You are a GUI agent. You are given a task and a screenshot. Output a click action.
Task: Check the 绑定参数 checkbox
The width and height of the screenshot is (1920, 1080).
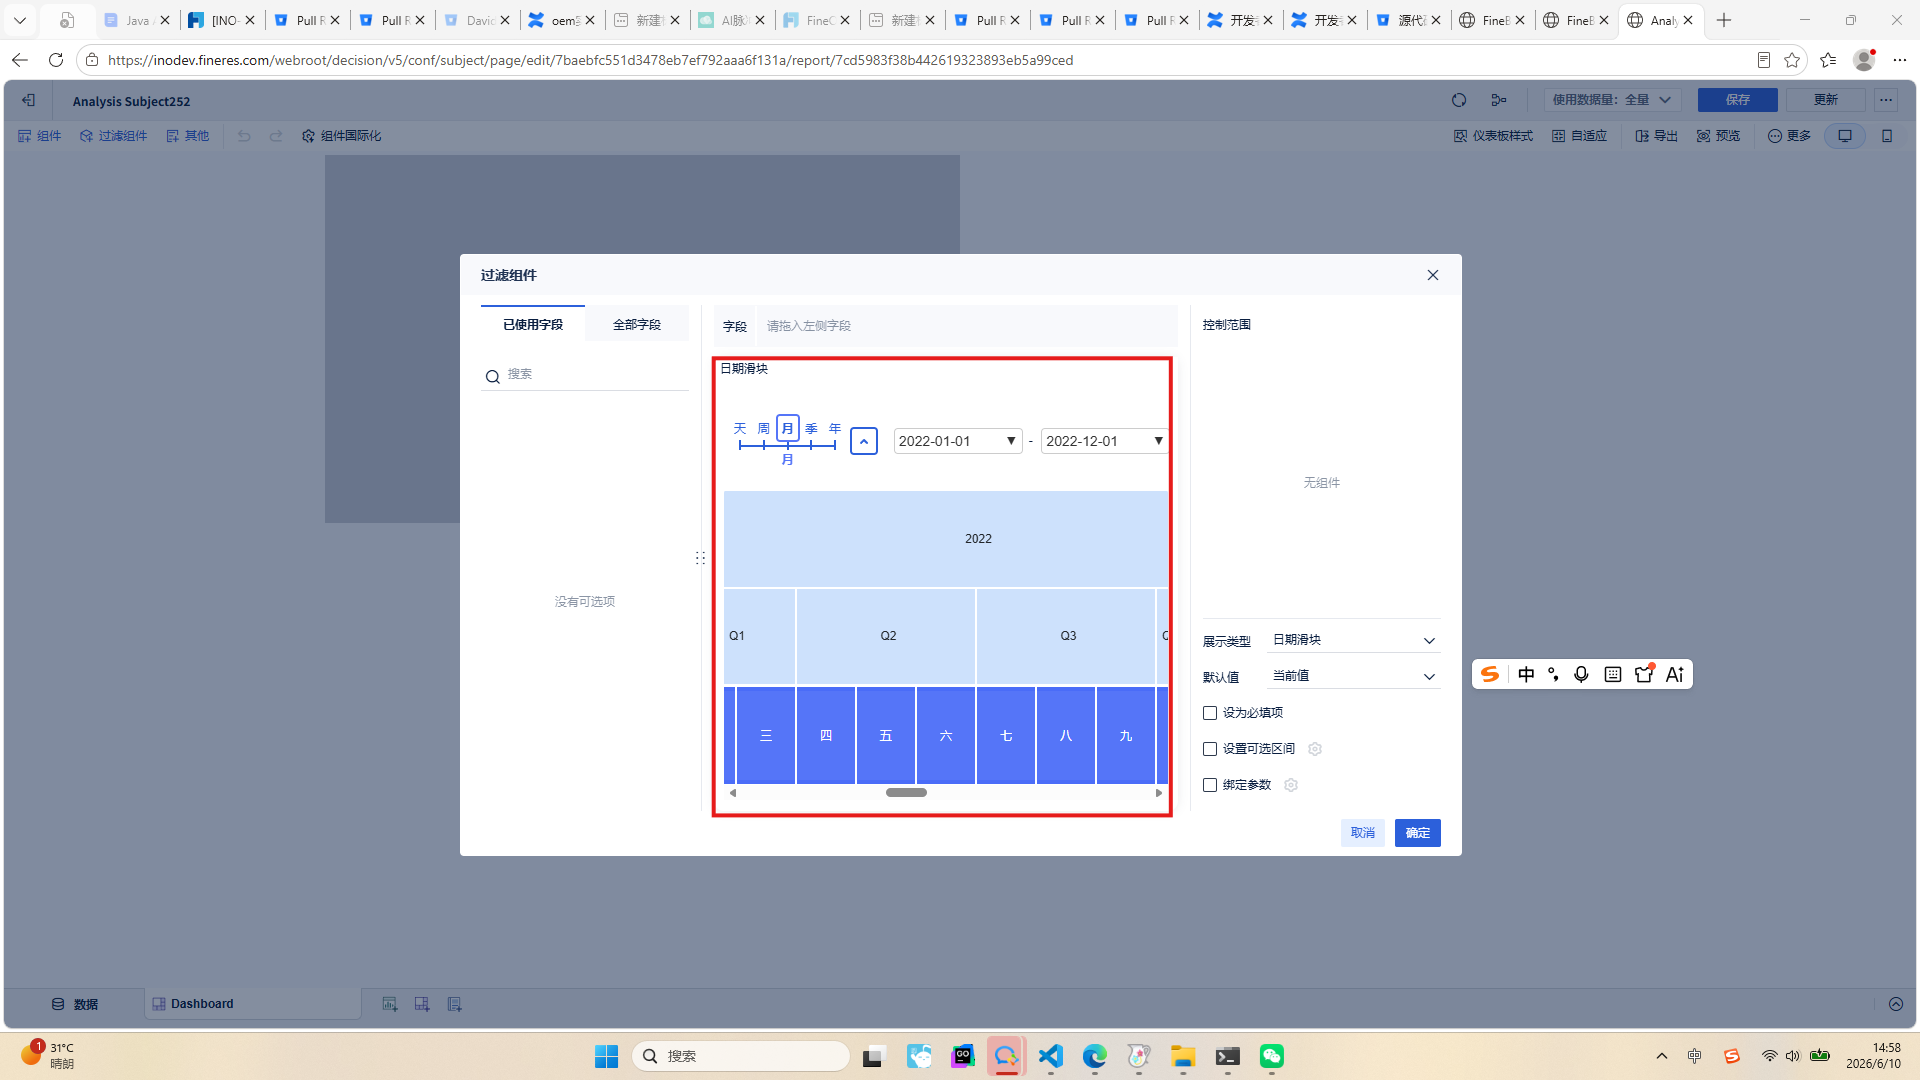(1210, 785)
